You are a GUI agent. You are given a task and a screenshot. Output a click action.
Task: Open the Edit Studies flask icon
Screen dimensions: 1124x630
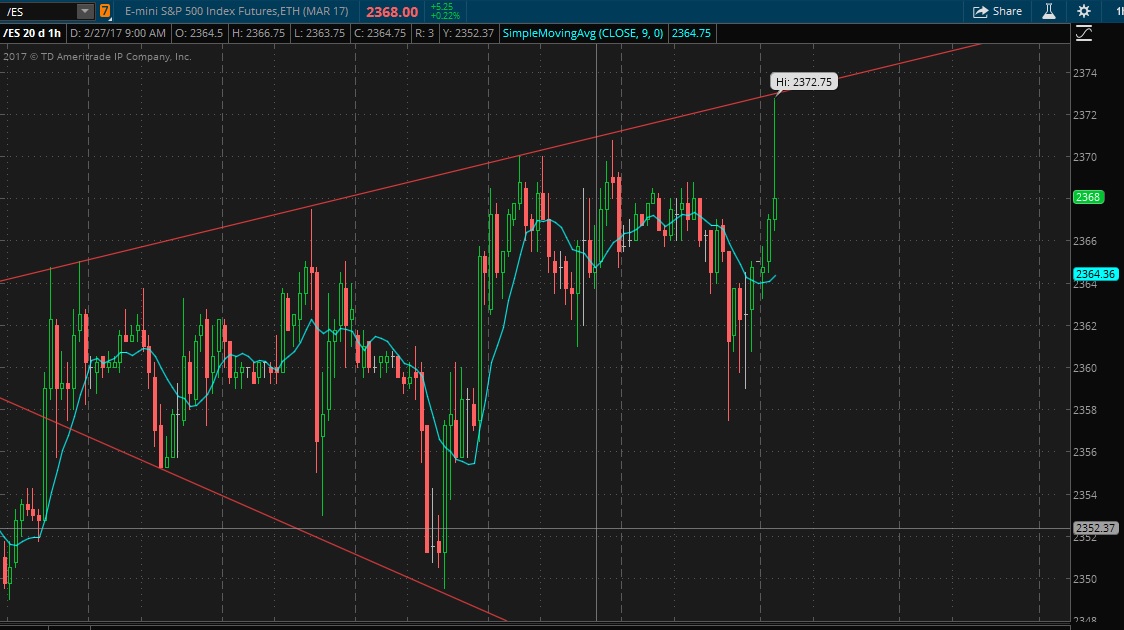point(1049,11)
